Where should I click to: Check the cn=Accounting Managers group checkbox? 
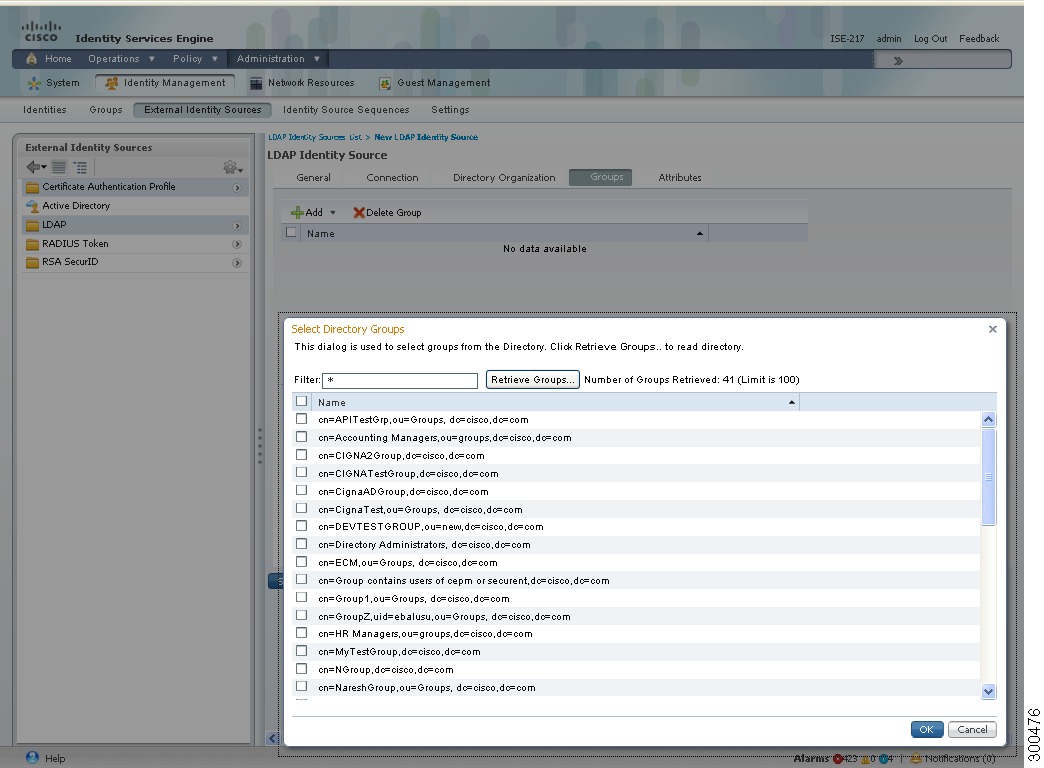tap(302, 437)
